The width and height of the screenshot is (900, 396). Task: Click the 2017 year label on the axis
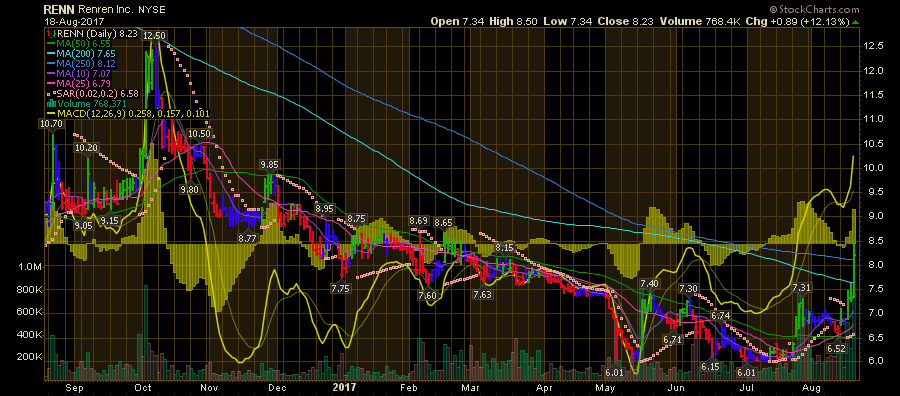pyautogui.click(x=344, y=386)
